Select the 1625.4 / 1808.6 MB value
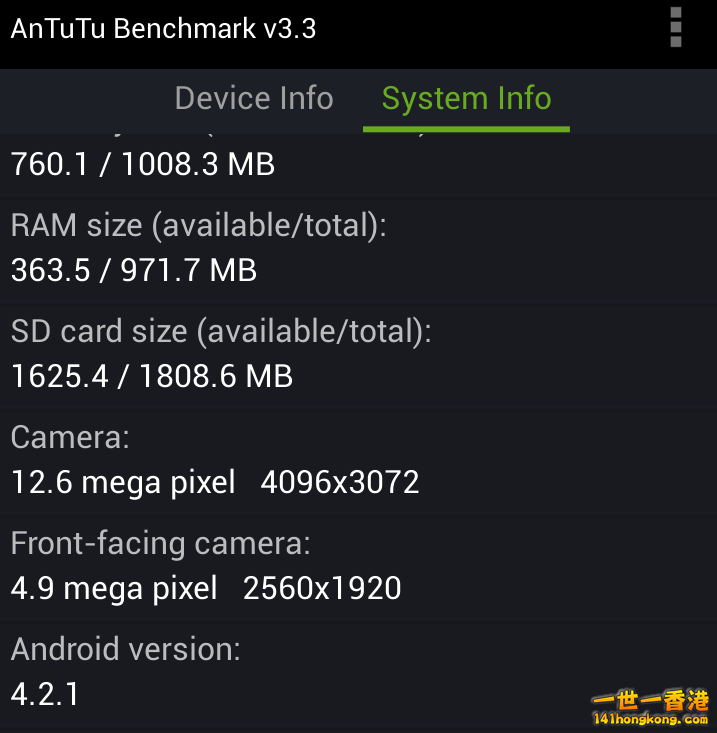Image resolution: width=717 pixels, height=733 pixels. (x=151, y=376)
